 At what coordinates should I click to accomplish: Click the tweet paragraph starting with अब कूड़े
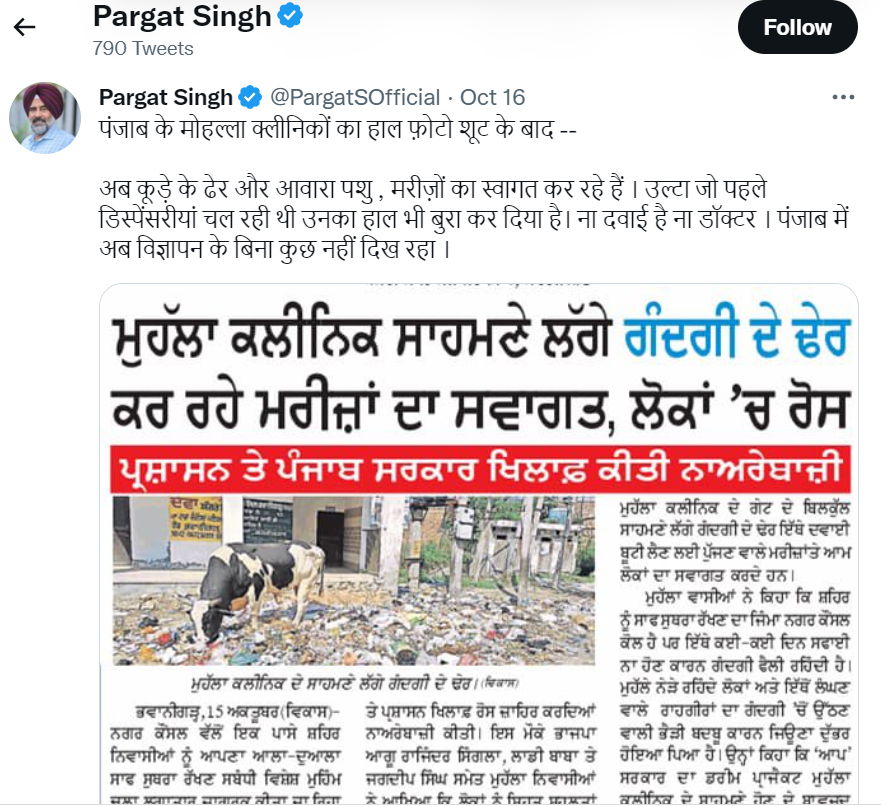473,219
